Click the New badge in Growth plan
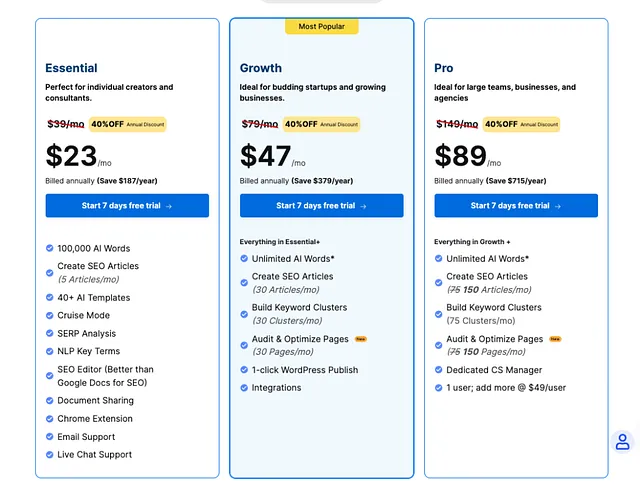Screen dimensions: 640x489 pos(361,339)
